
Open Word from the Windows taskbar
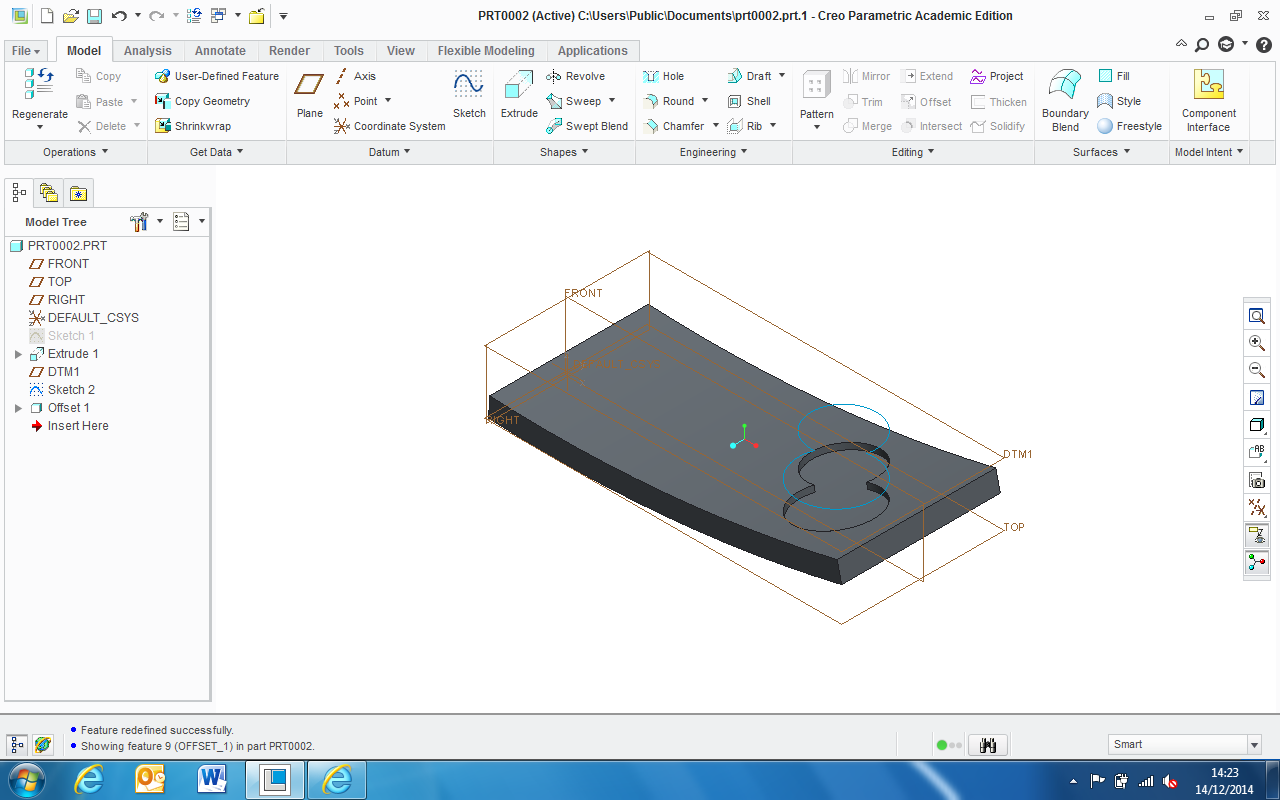(x=212, y=780)
